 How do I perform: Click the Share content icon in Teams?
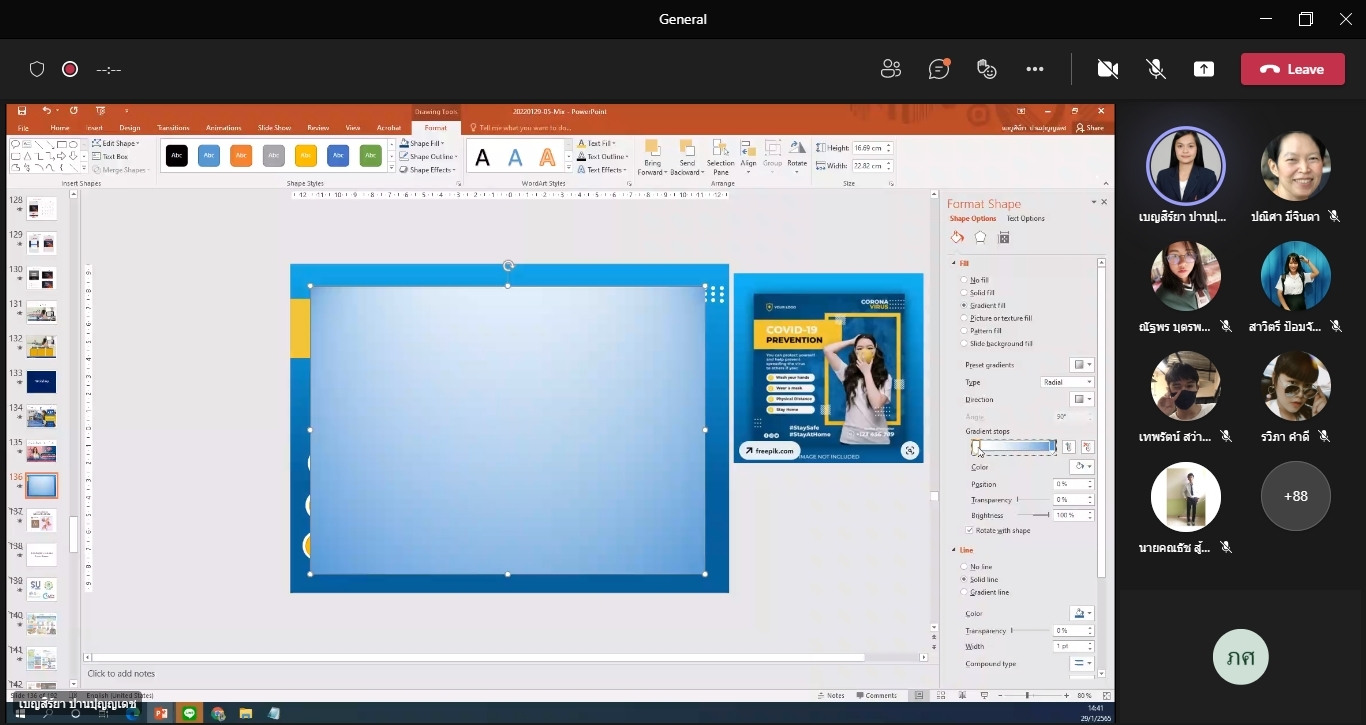[1204, 69]
